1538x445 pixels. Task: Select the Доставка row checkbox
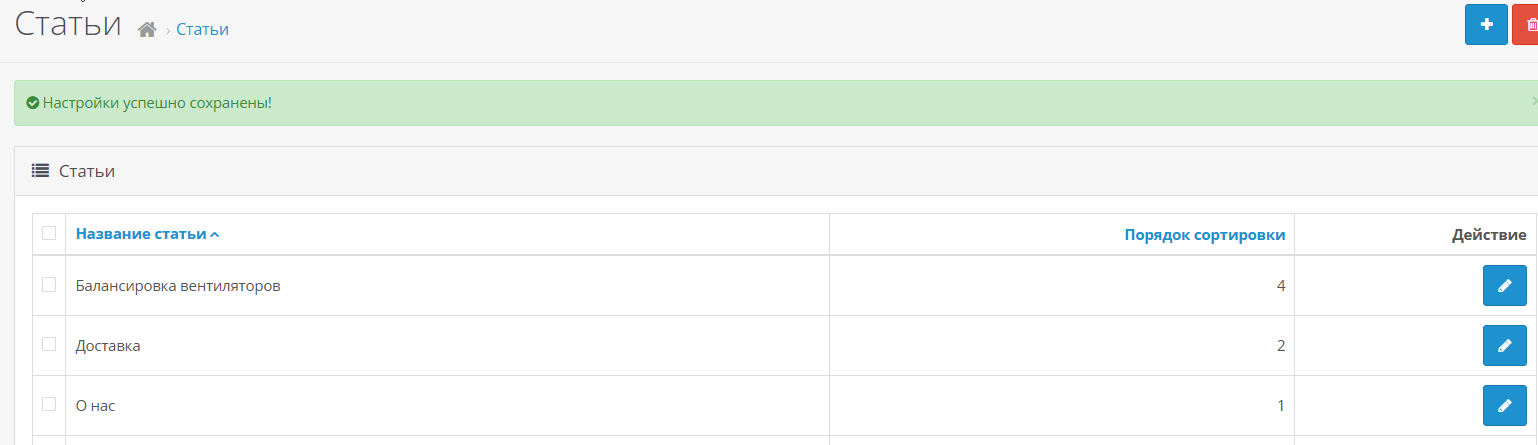(x=49, y=345)
